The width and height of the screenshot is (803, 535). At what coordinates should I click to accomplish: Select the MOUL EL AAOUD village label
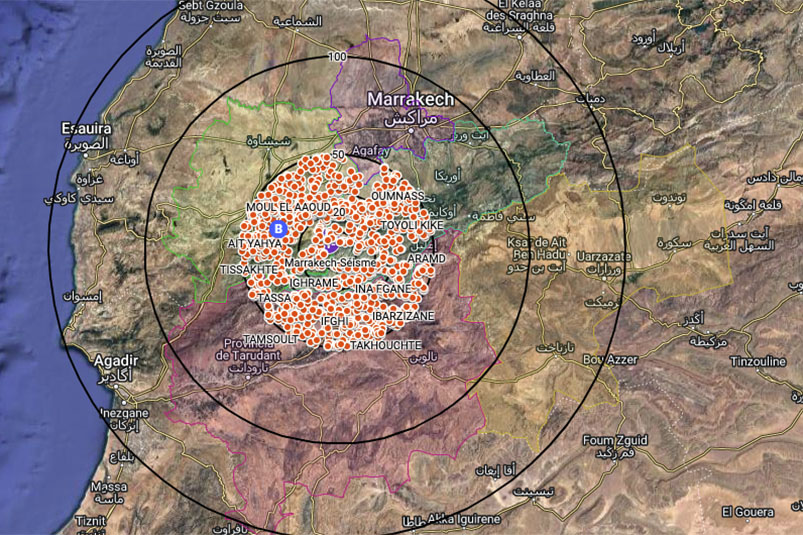[x=288, y=207]
